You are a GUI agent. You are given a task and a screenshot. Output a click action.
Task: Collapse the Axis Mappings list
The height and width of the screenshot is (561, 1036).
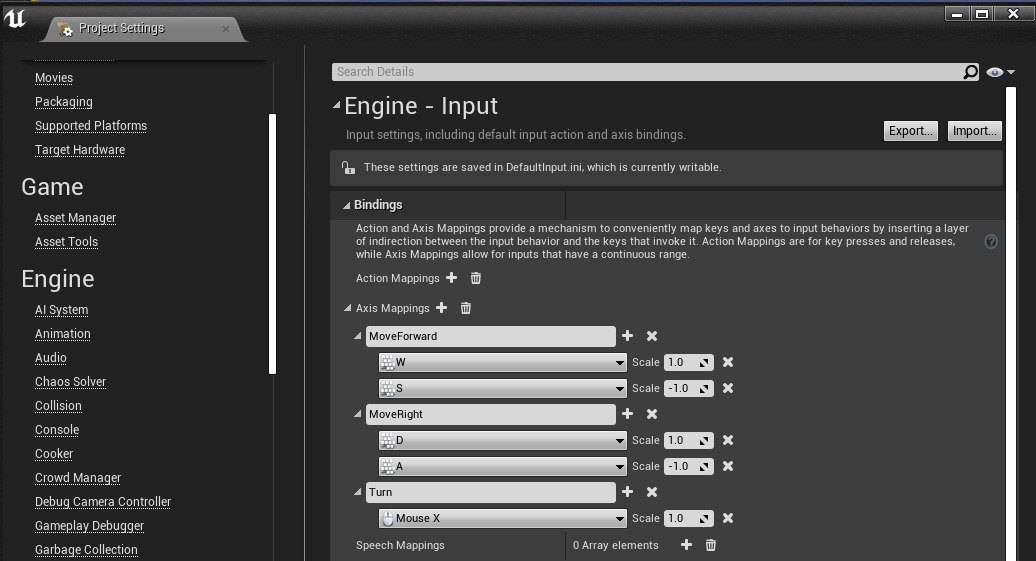(x=348, y=308)
